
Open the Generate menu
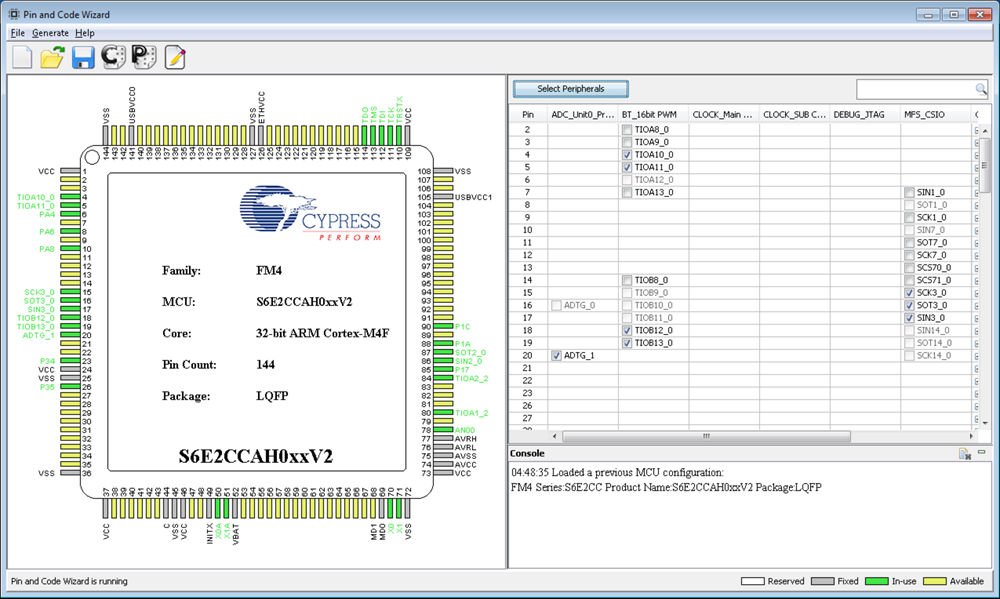coord(50,33)
